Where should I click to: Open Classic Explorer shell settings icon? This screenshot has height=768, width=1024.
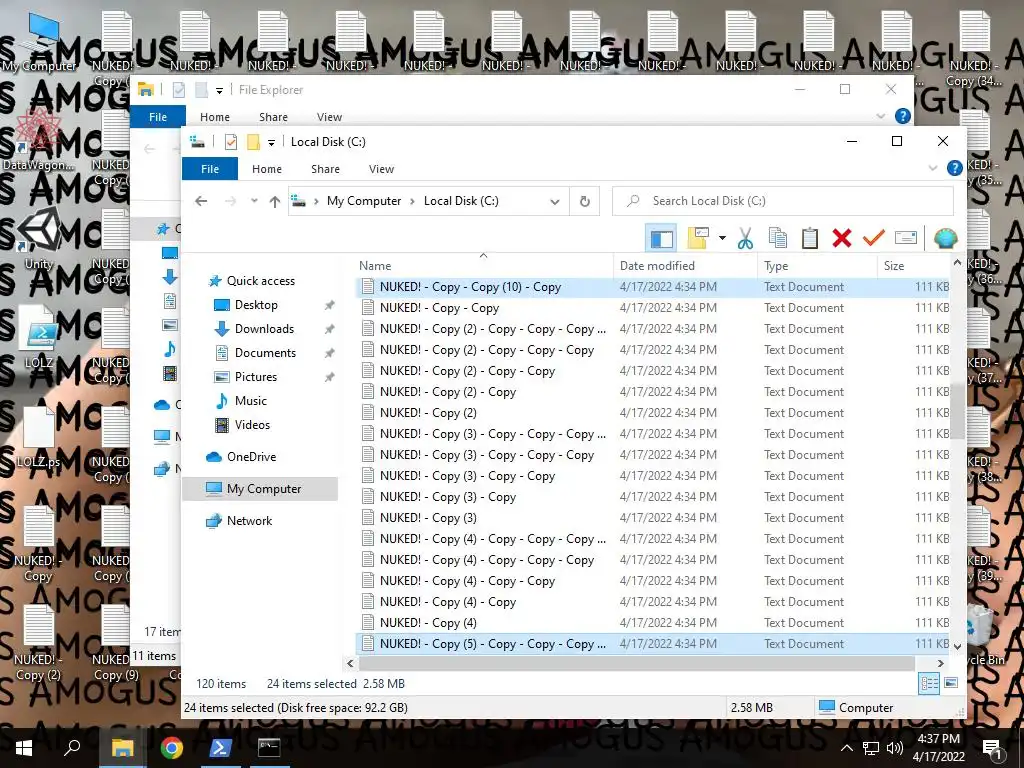945,238
